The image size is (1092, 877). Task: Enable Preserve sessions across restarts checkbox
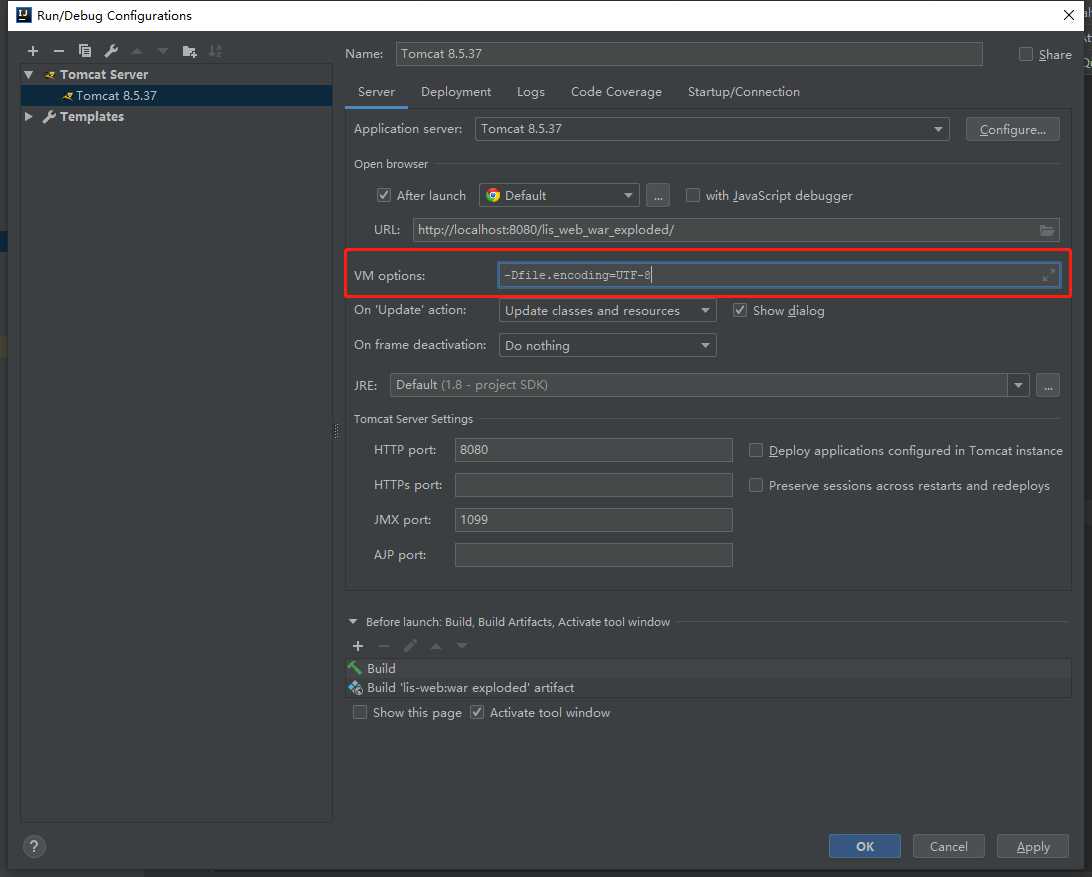point(756,485)
